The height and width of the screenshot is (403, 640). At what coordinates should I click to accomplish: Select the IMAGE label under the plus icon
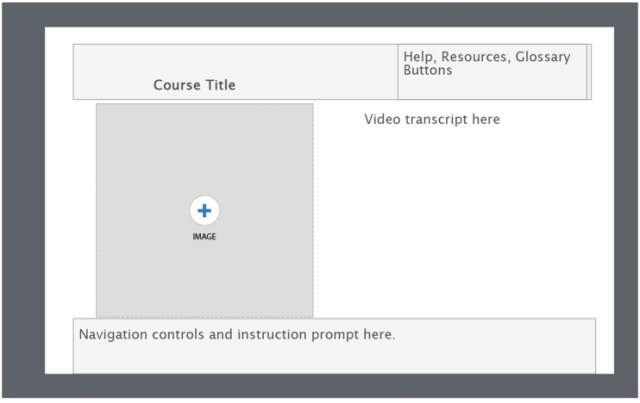click(204, 237)
